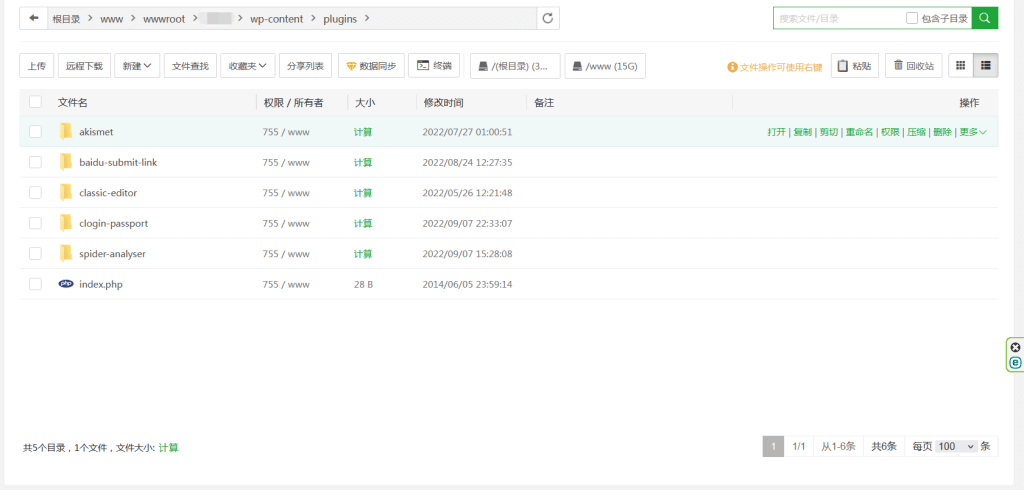Screen dimensions: 1024x490
Task: Click page 1 in pagination
Action: (x=773, y=446)
